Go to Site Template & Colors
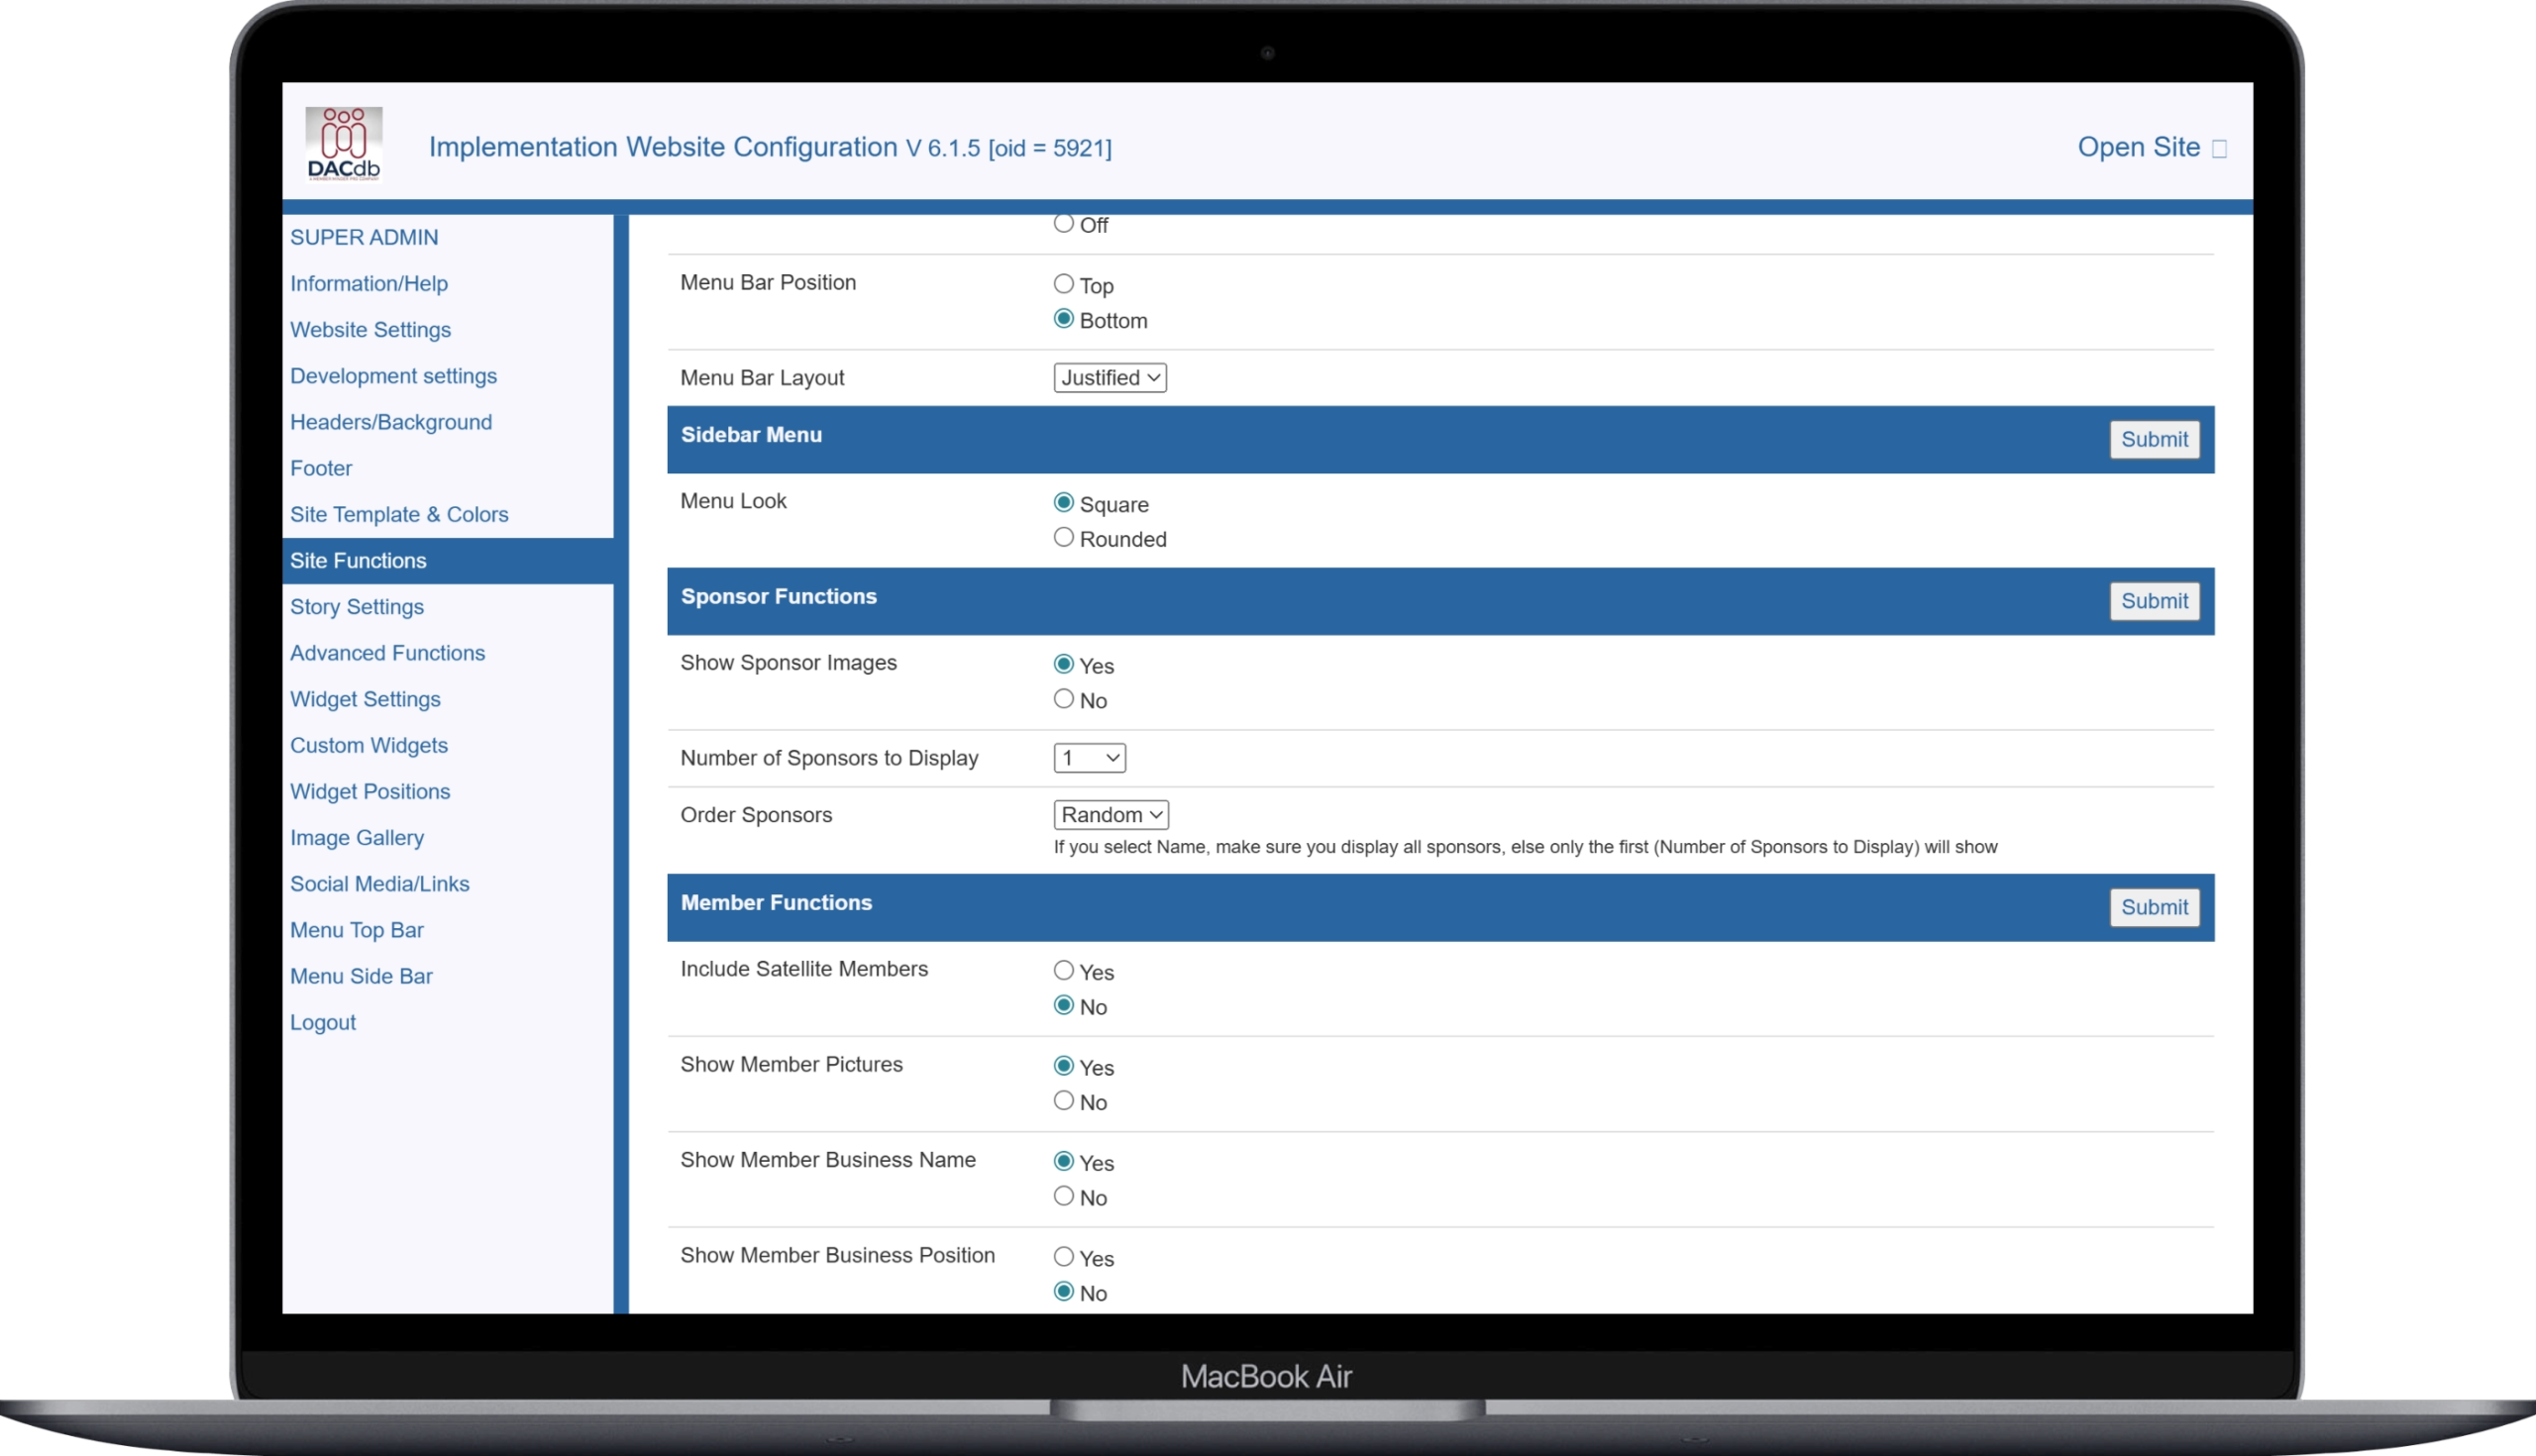The image size is (2536, 1456). (x=399, y=514)
